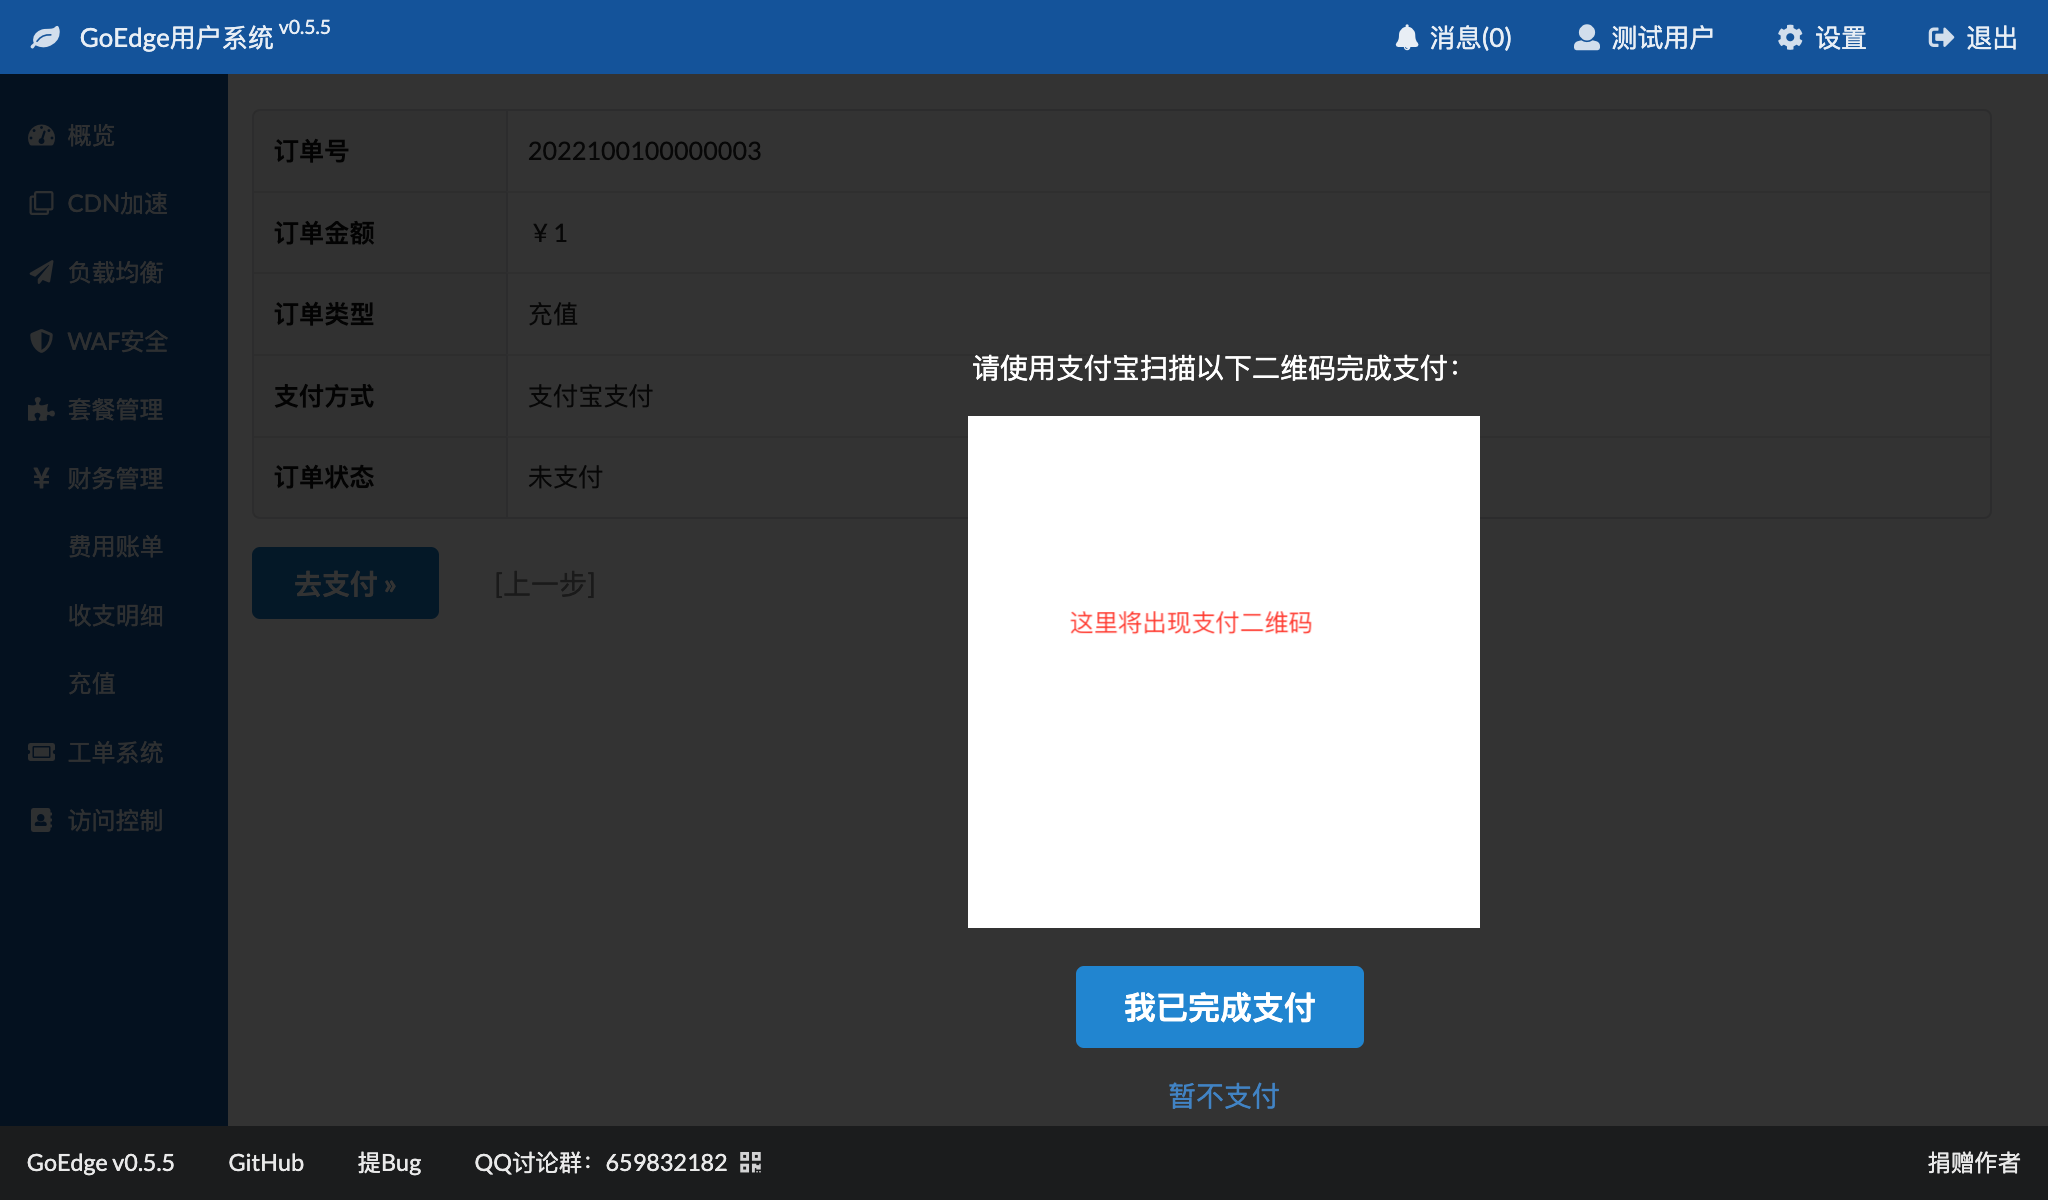
Task: Click the 订单金额 row label
Action: click(324, 233)
